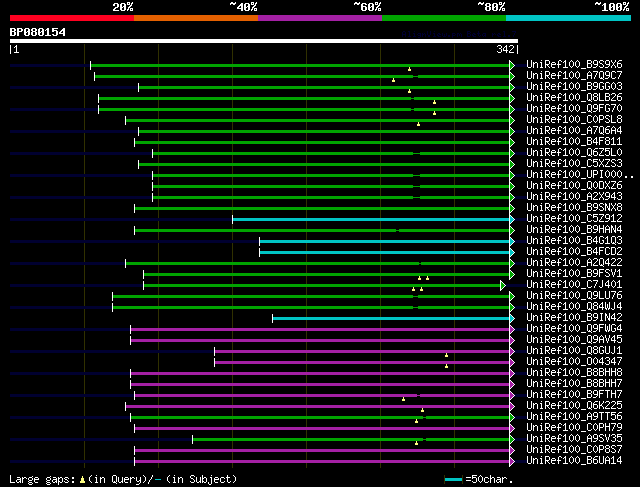Click the yellow gap marker below UniRef100_B9FTH7 bar
The width and height of the screenshot is (640, 487).
pos(403,399)
